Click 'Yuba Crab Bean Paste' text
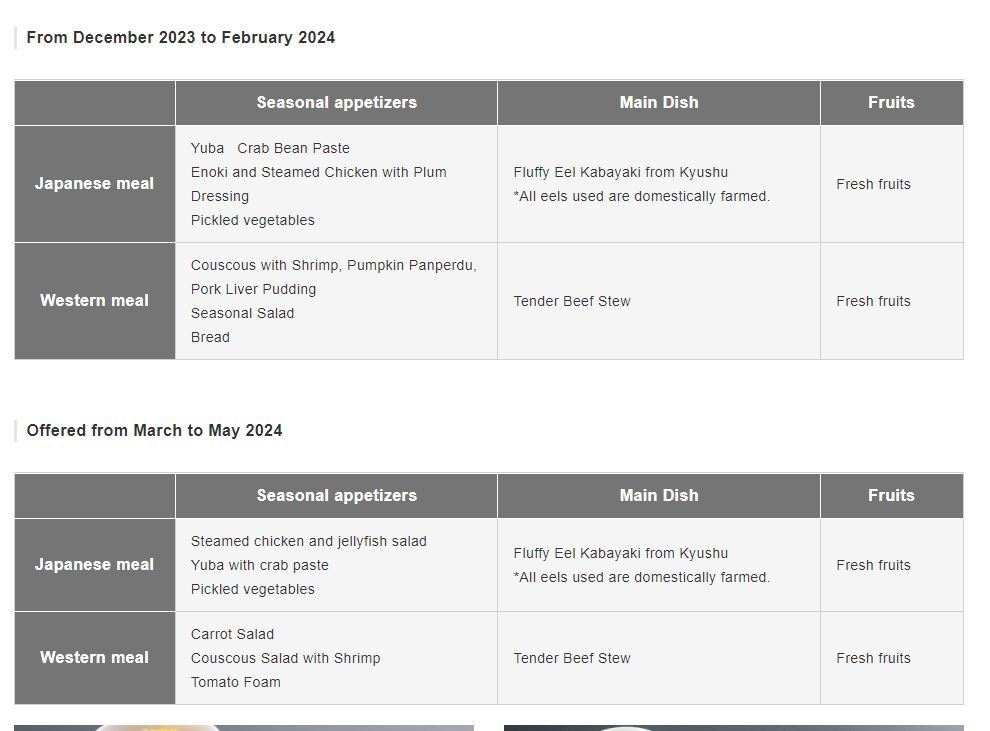The width and height of the screenshot is (990, 731). click(270, 148)
